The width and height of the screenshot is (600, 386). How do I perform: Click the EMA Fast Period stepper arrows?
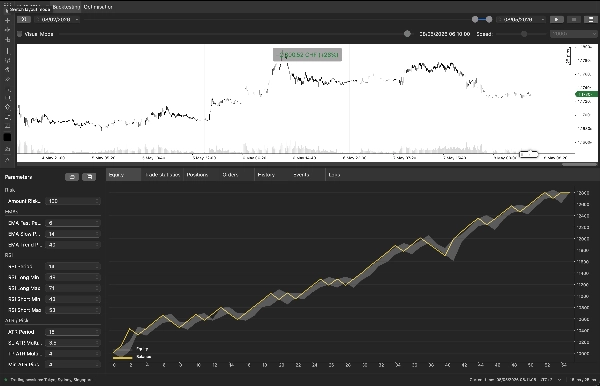(97, 223)
